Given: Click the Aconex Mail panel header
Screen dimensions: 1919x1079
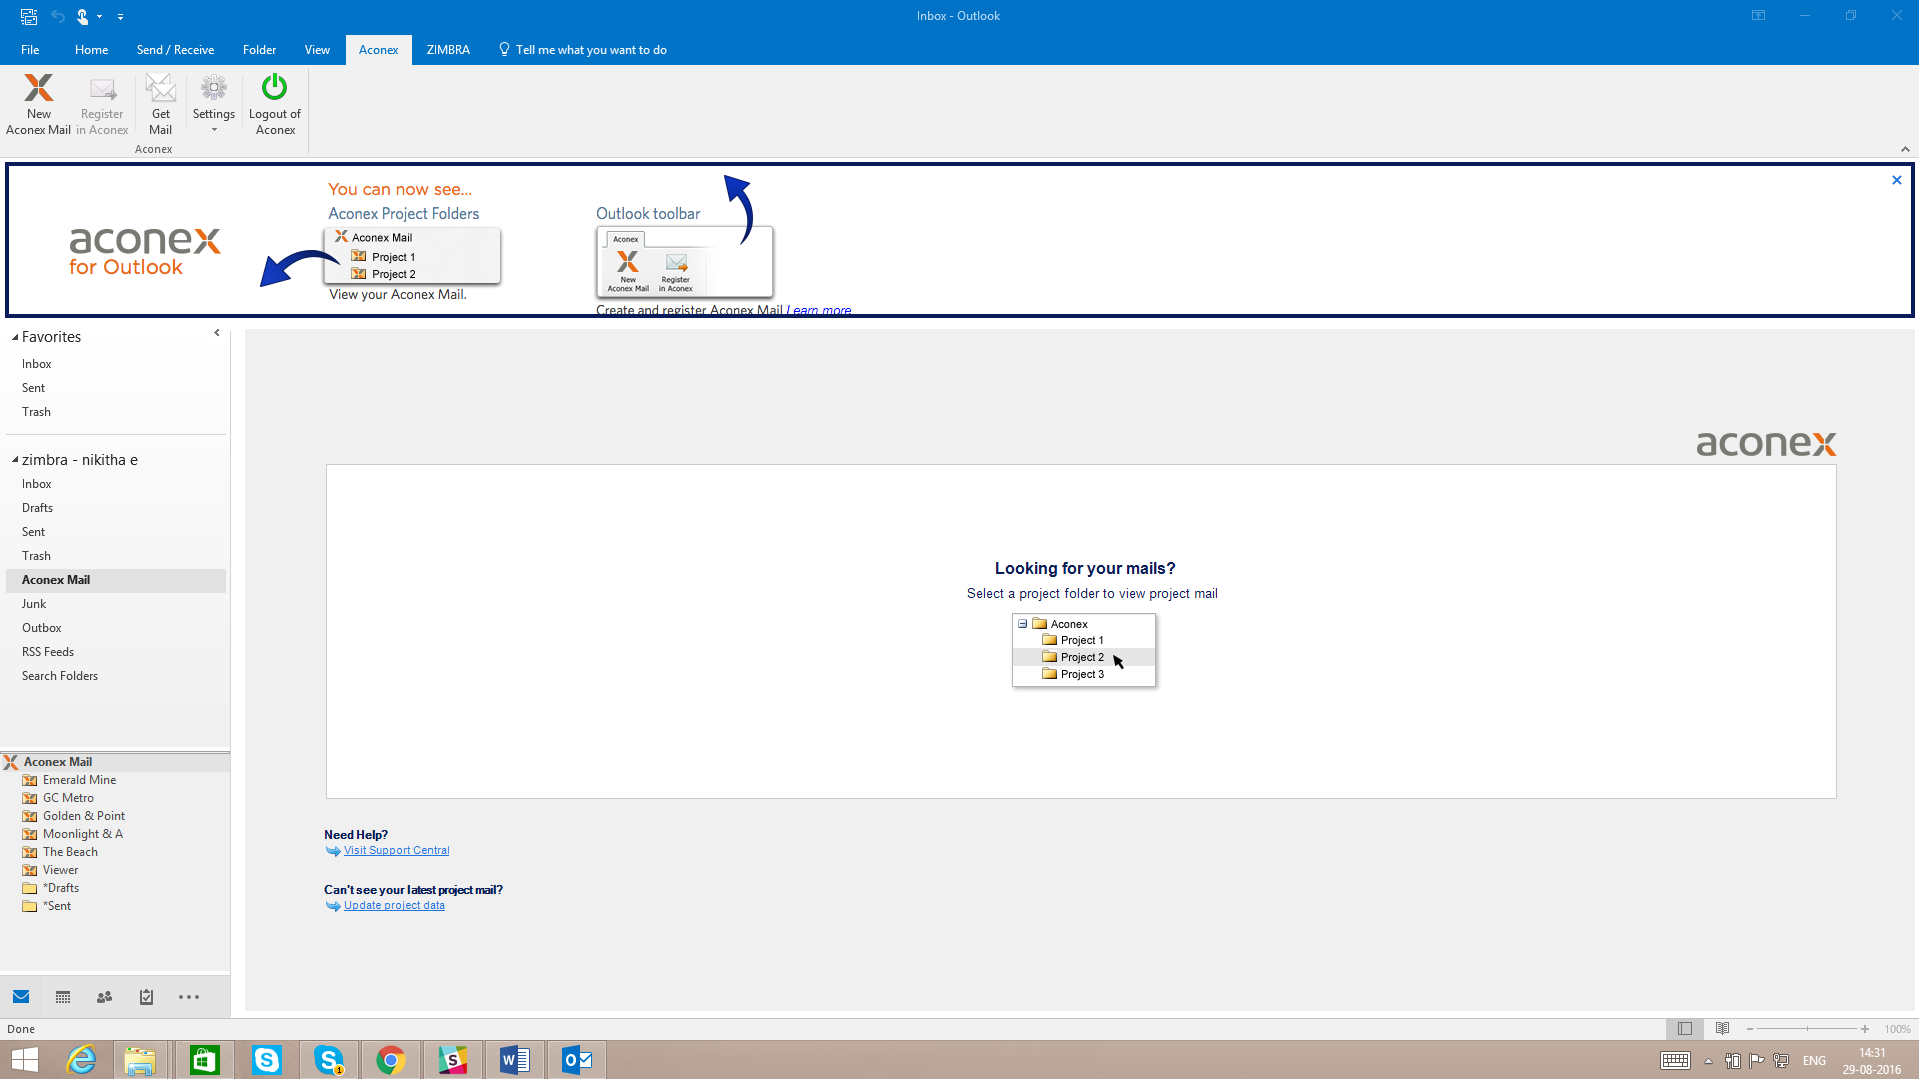Looking at the screenshot, I should pyautogui.click(x=115, y=762).
